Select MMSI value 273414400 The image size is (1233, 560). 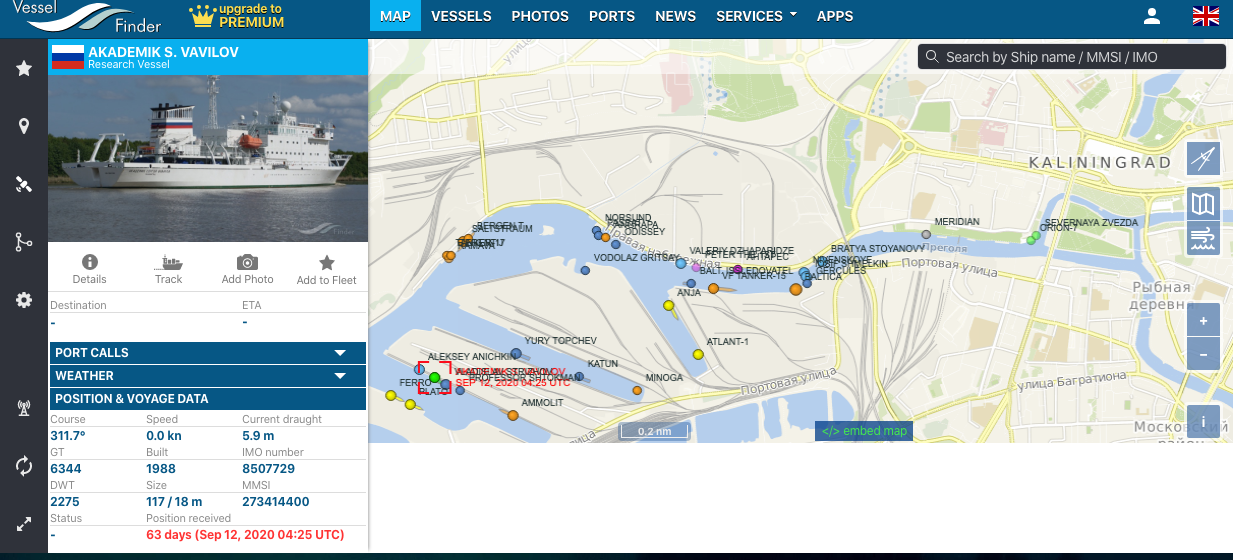click(275, 501)
